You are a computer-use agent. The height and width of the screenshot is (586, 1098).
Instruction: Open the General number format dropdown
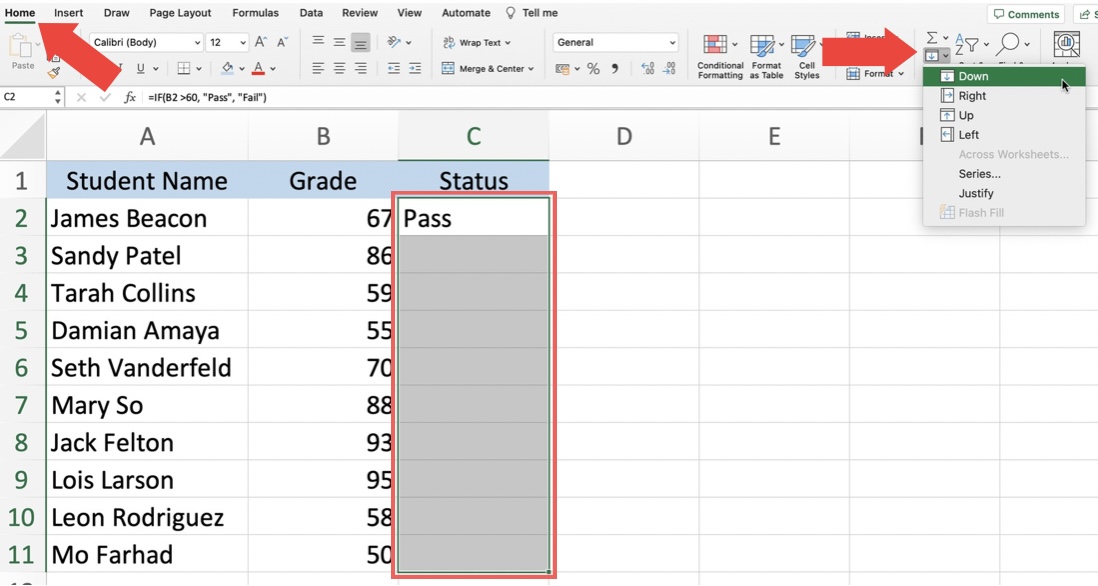616,42
